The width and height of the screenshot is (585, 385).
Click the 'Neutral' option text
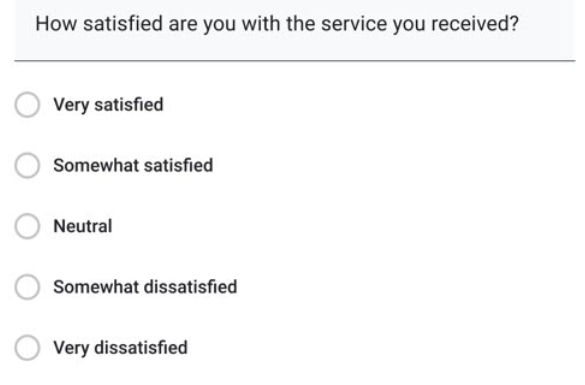83,226
